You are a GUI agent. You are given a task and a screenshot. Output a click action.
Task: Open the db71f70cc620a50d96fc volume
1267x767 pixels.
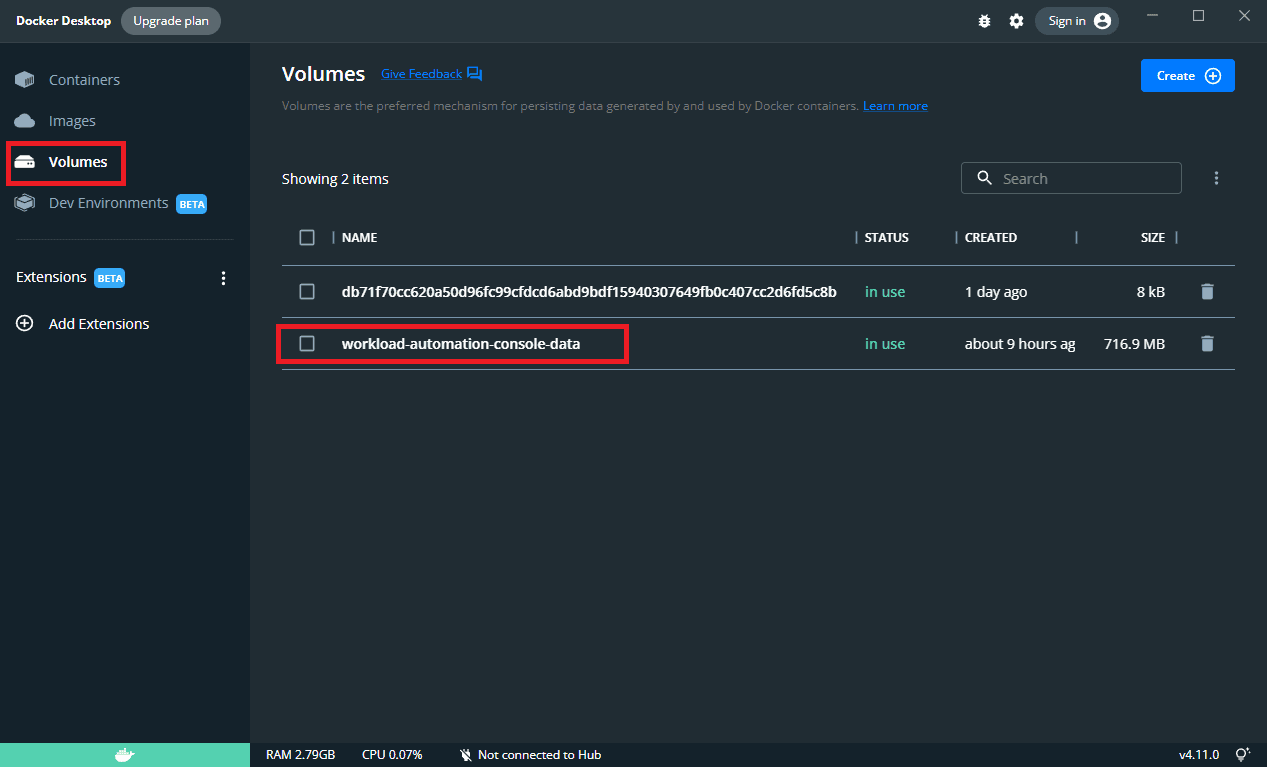[x=589, y=292]
